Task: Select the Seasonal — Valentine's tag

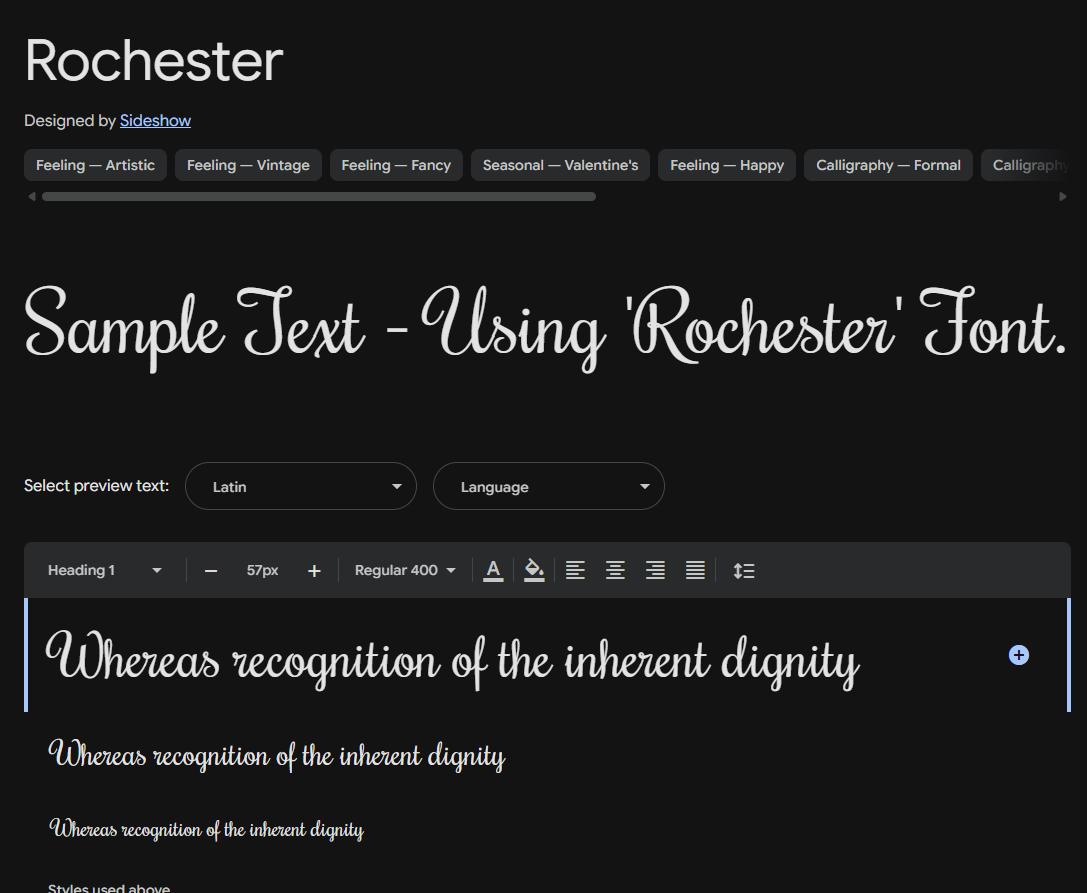Action: coord(560,165)
